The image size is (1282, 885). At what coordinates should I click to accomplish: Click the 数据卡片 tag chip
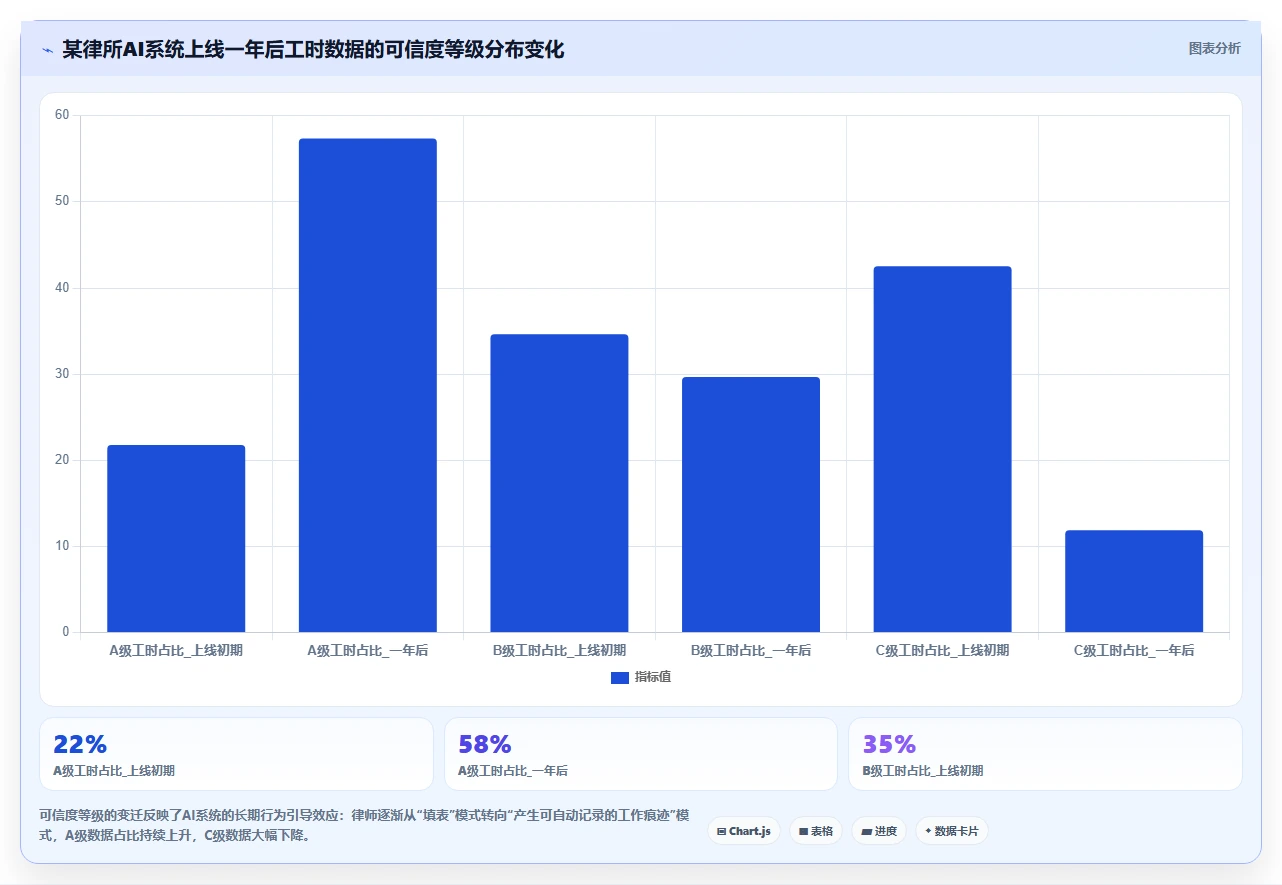tap(951, 831)
